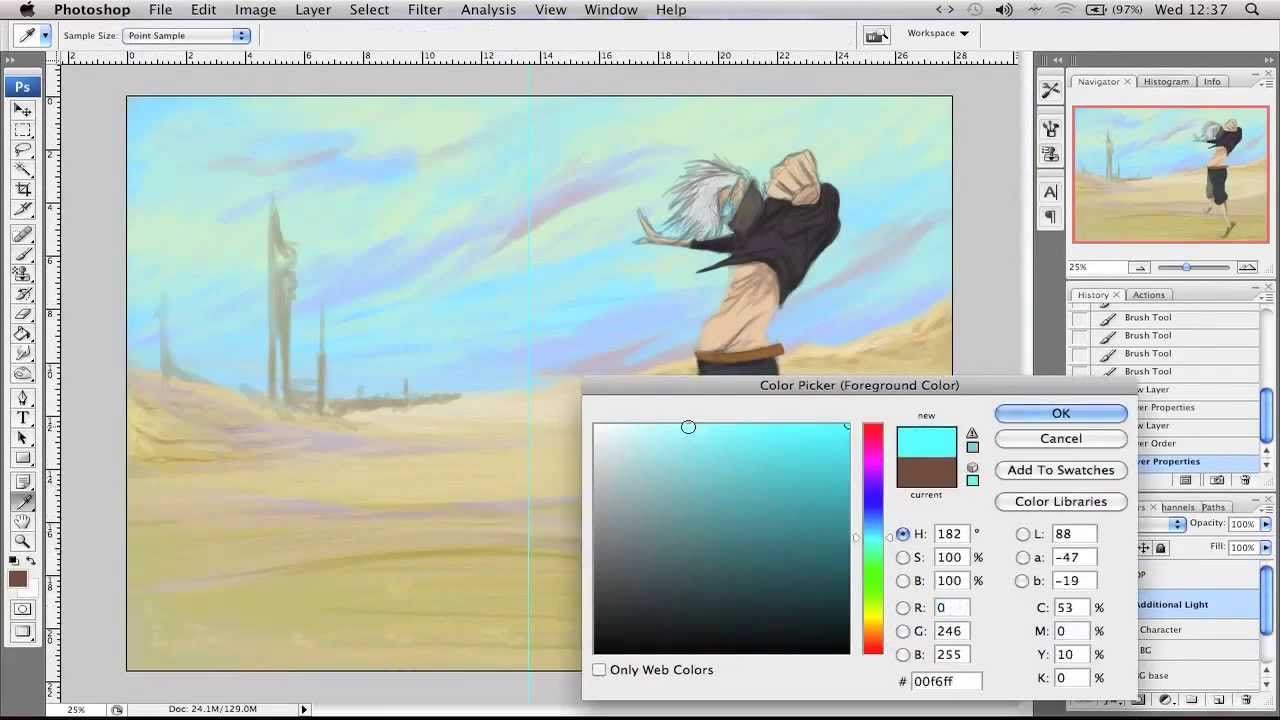Switch to the Paths tab
Screen dimensions: 1280x720
pos(1213,507)
